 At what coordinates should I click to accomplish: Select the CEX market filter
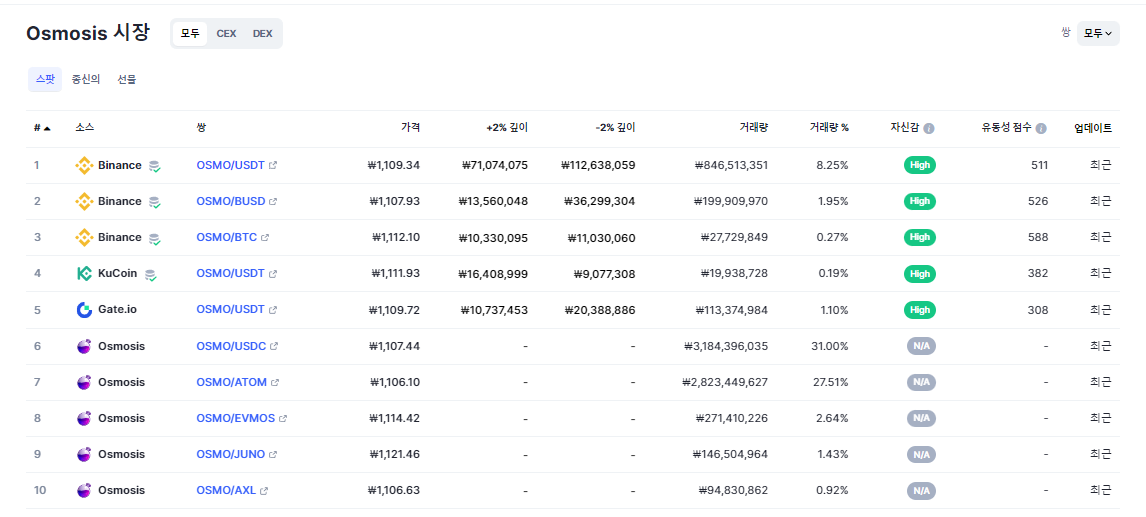[x=227, y=34]
